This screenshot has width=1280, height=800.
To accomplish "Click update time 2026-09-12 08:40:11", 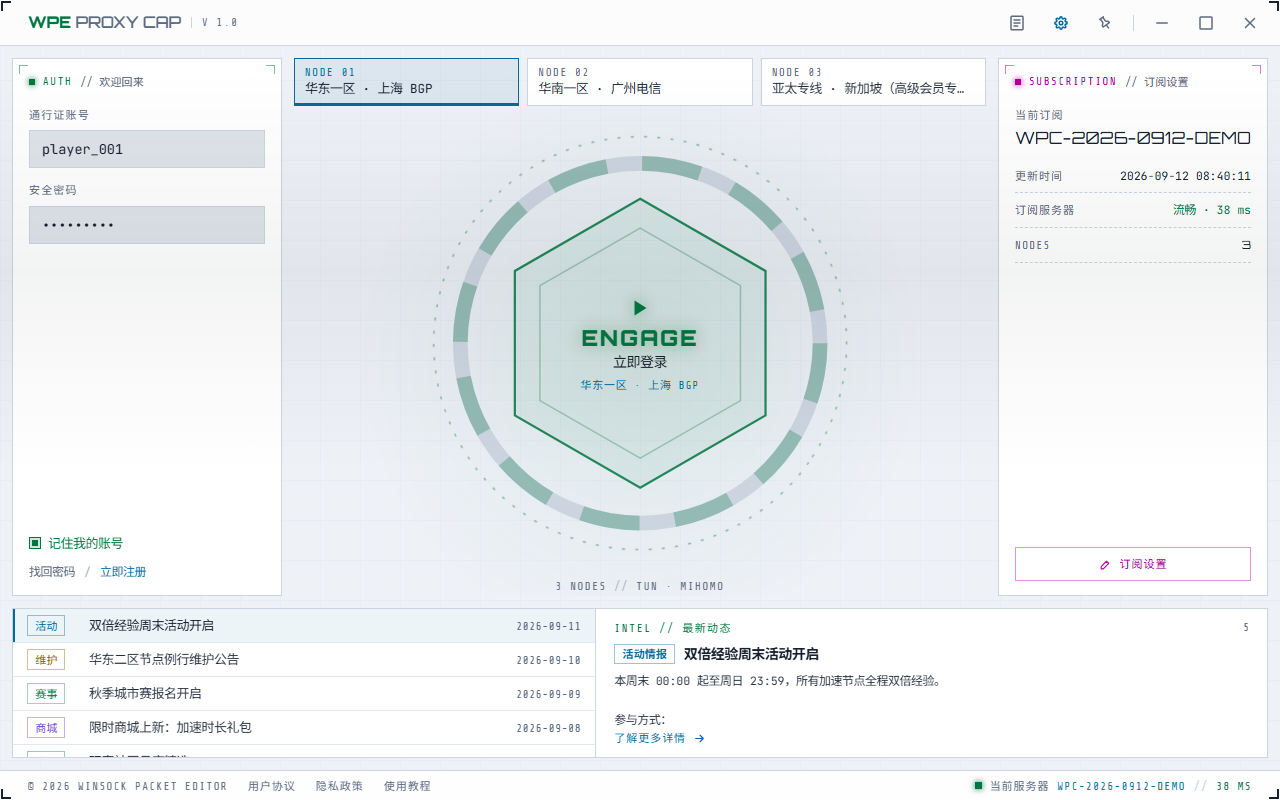I will 1185,176.
